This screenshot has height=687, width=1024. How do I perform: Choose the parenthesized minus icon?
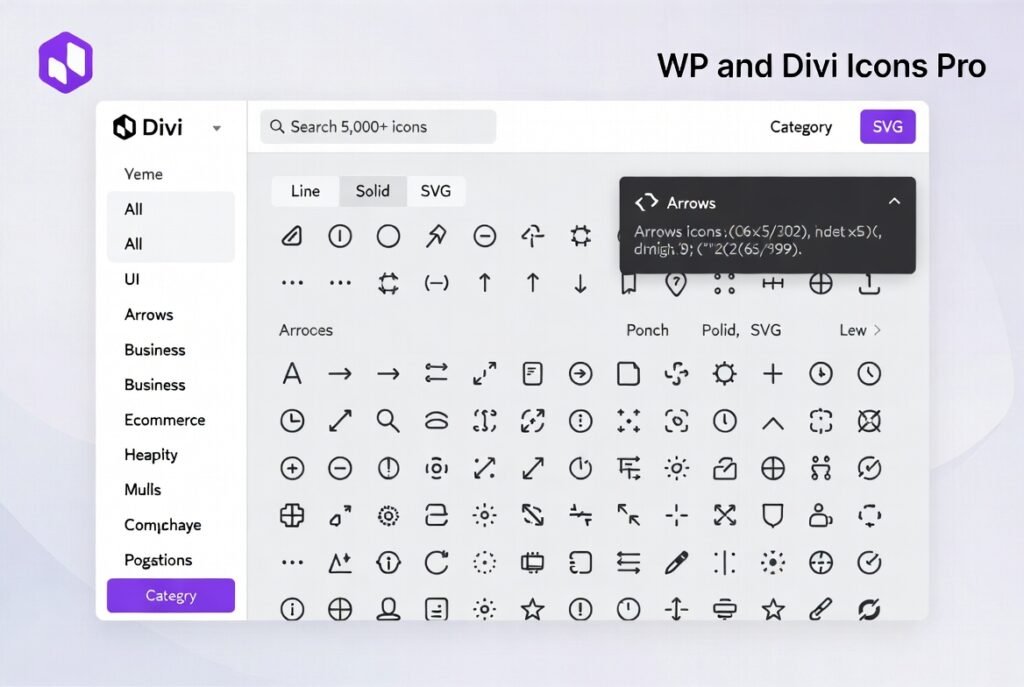pyautogui.click(x=436, y=283)
